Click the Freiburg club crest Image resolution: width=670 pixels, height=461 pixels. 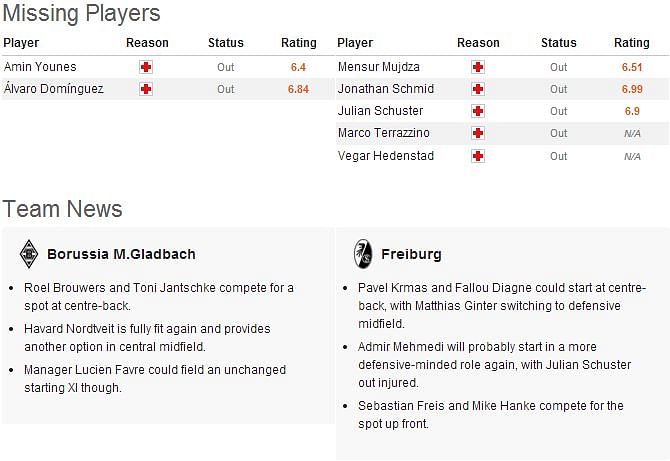(362, 254)
